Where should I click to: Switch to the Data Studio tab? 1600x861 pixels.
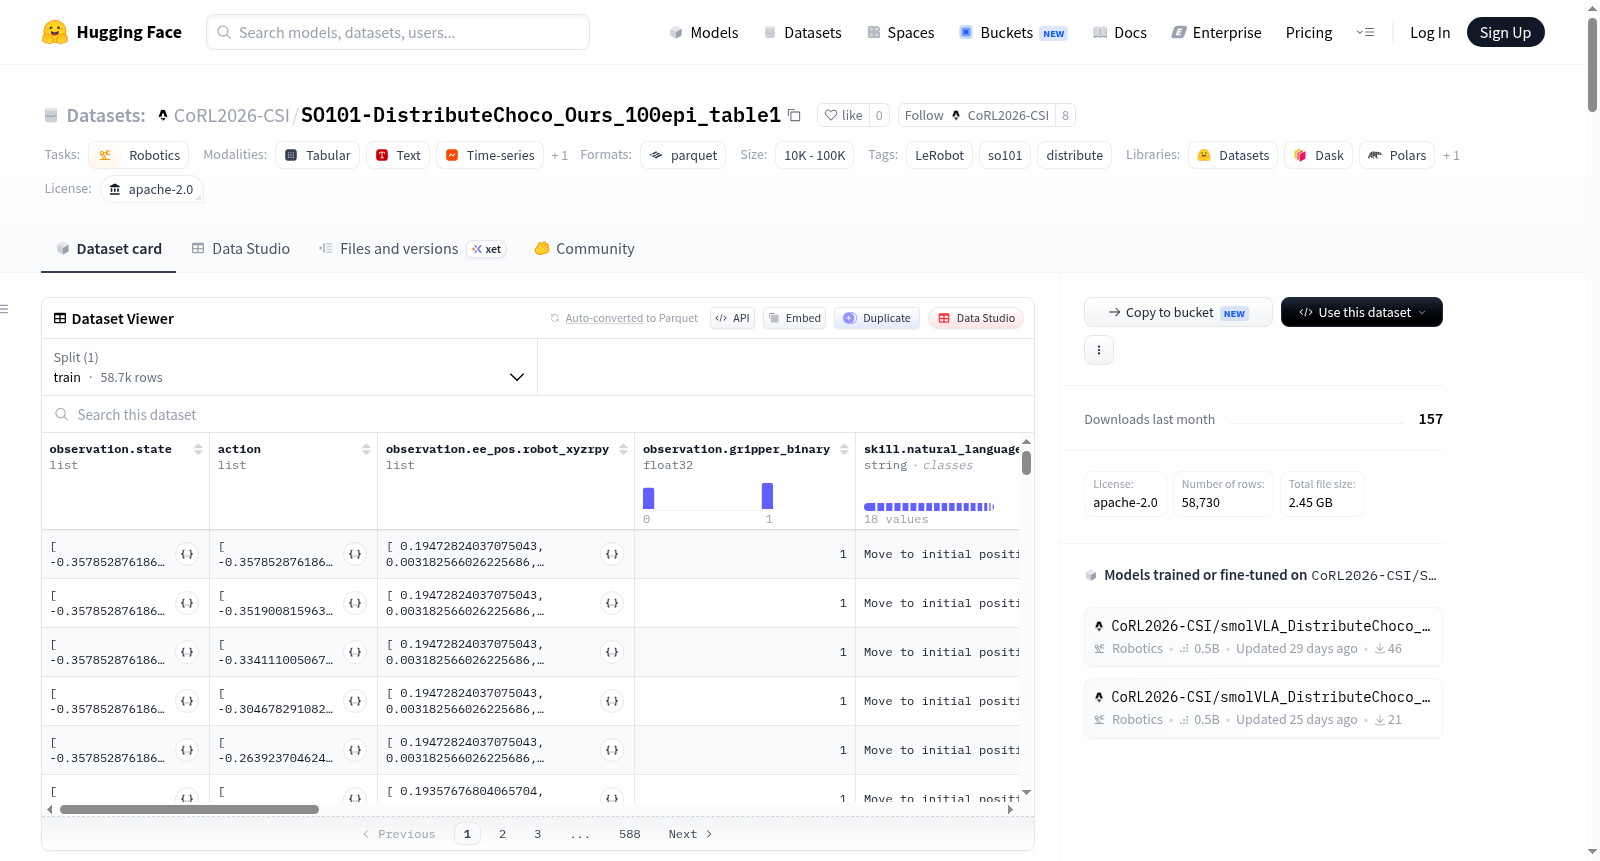[x=241, y=249]
